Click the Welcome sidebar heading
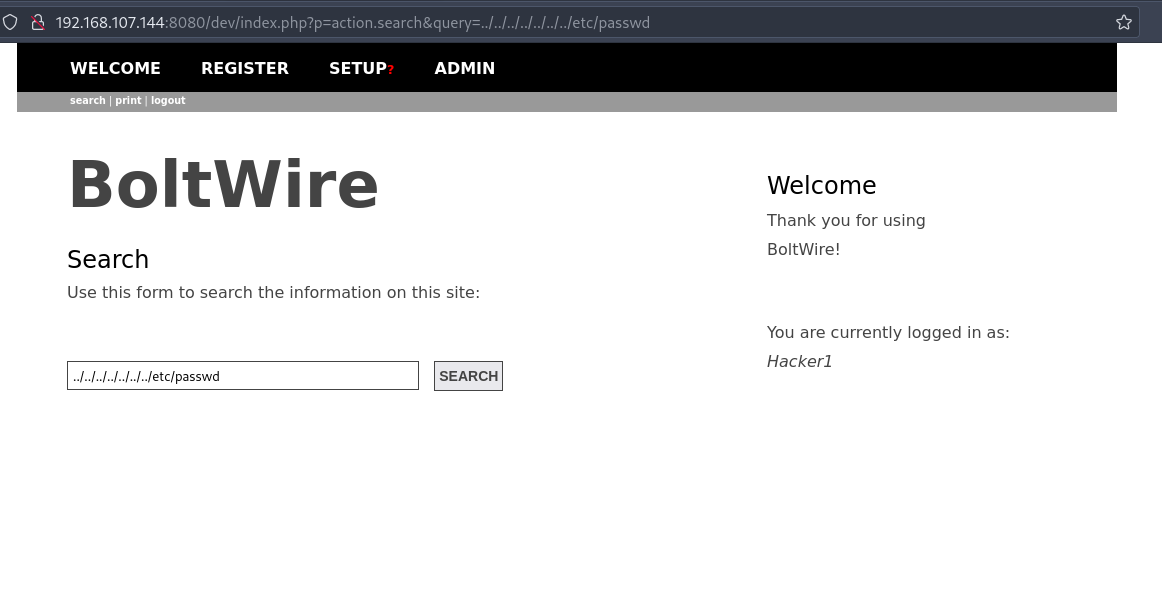1162x613 pixels. (x=821, y=185)
